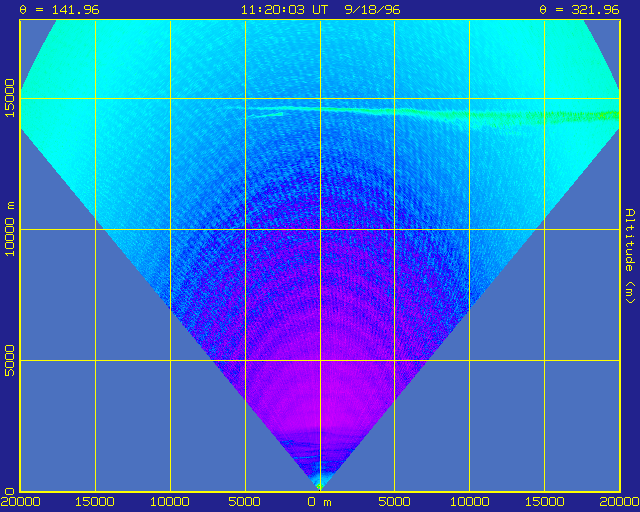
Task: Click the 15000 range label on bottom-left axis
Action: point(95,502)
